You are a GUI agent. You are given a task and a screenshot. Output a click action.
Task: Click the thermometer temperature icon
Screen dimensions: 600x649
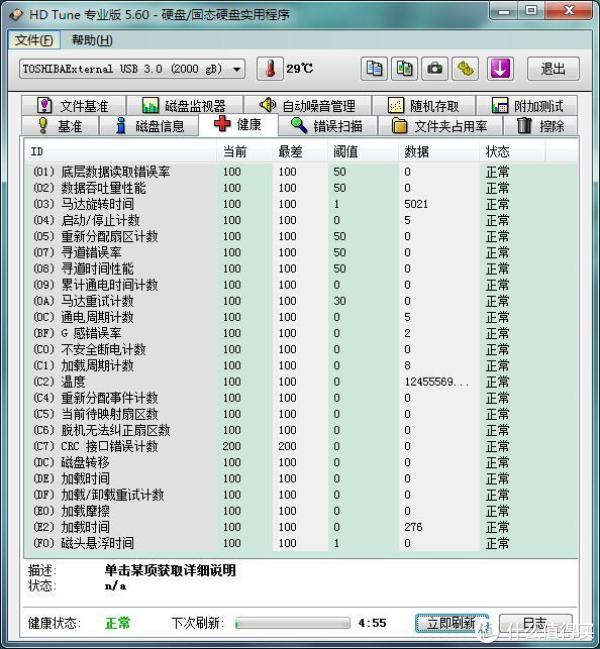point(270,69)
